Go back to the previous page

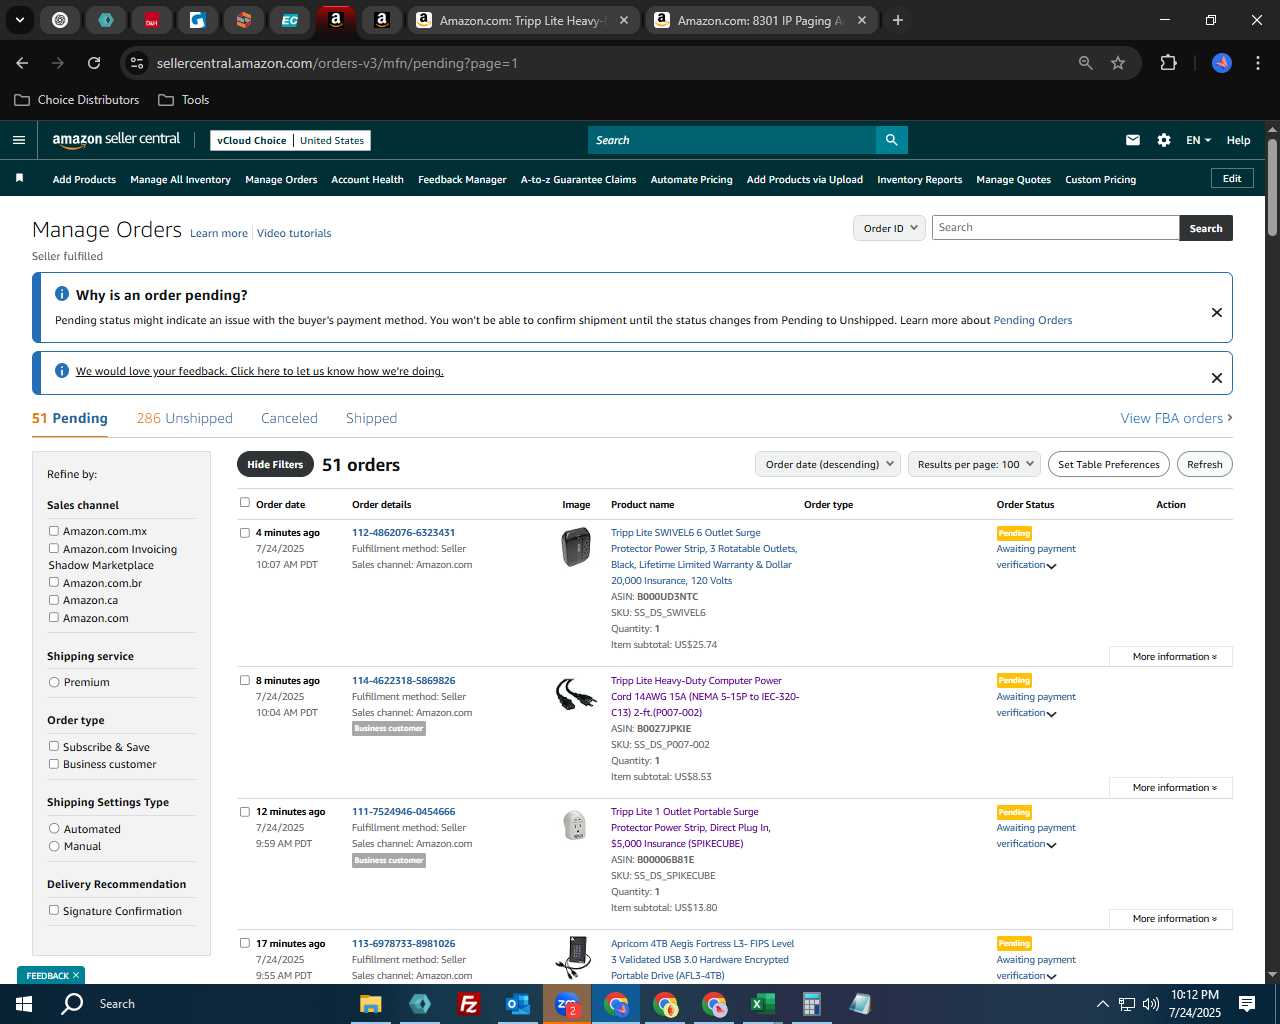point(22,63)
